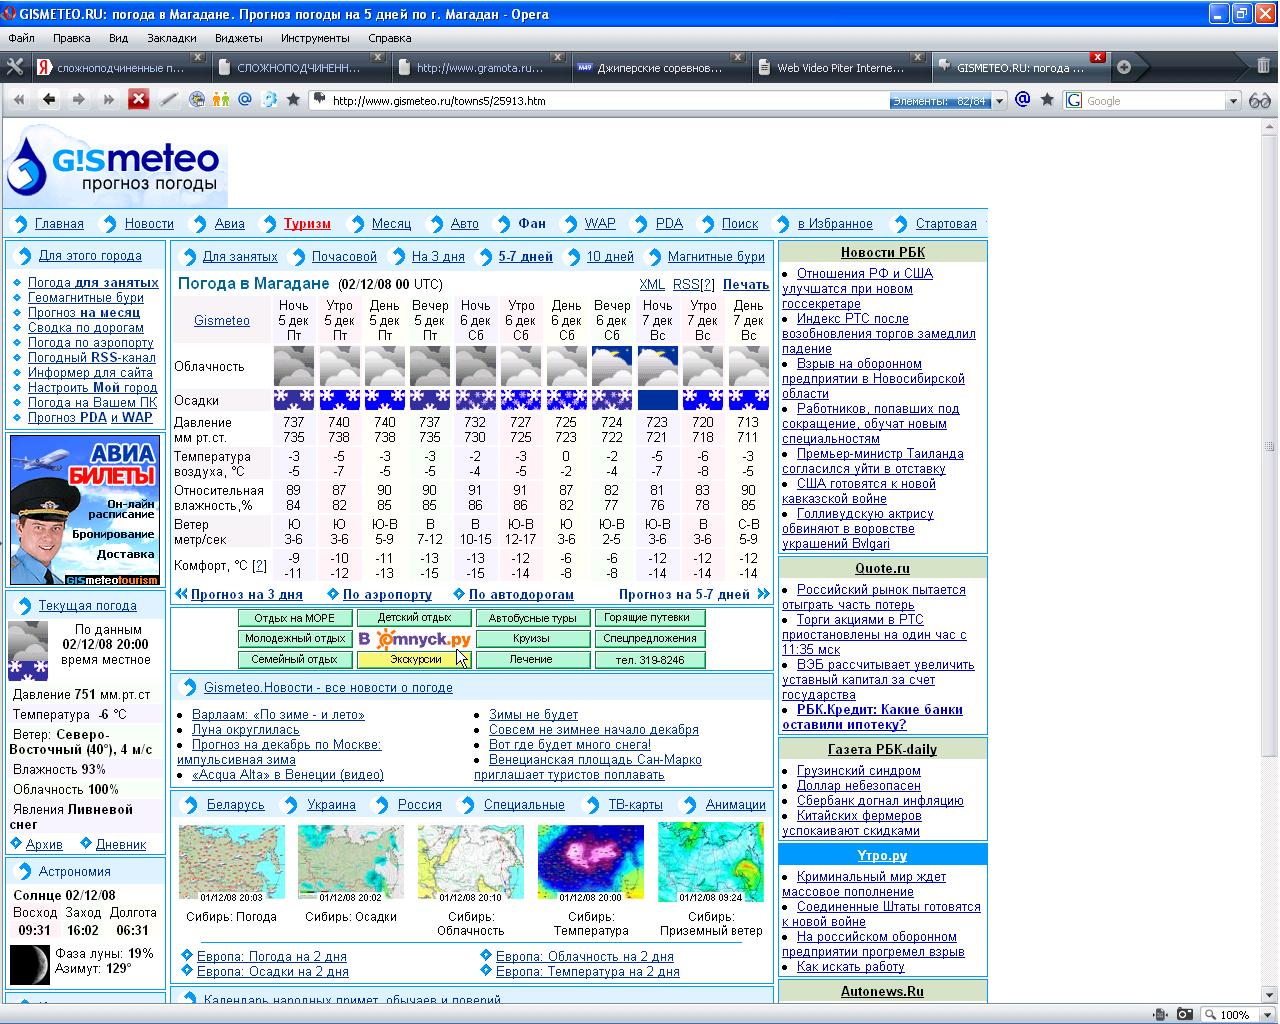
Task: Expand the Google search engine dropdown
Action: (1233, 101)
